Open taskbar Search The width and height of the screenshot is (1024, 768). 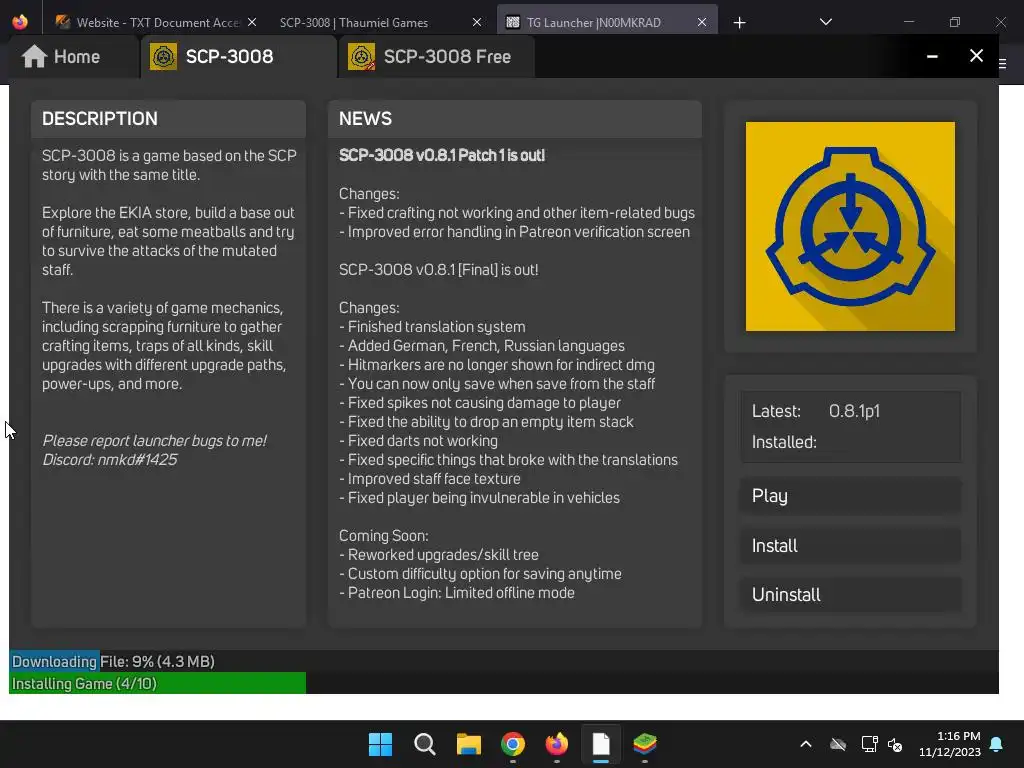coord(424,744)
